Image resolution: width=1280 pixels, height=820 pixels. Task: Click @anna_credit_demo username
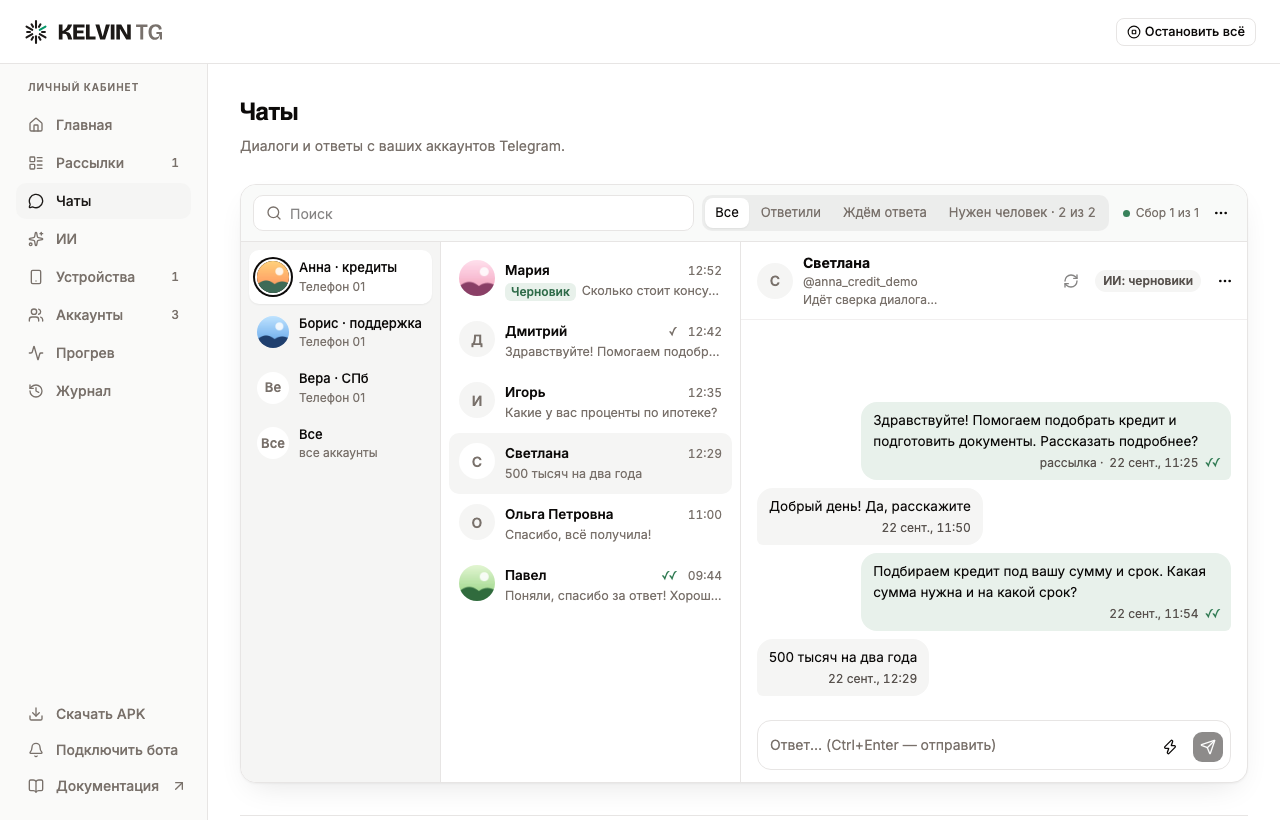coord(860,282)
